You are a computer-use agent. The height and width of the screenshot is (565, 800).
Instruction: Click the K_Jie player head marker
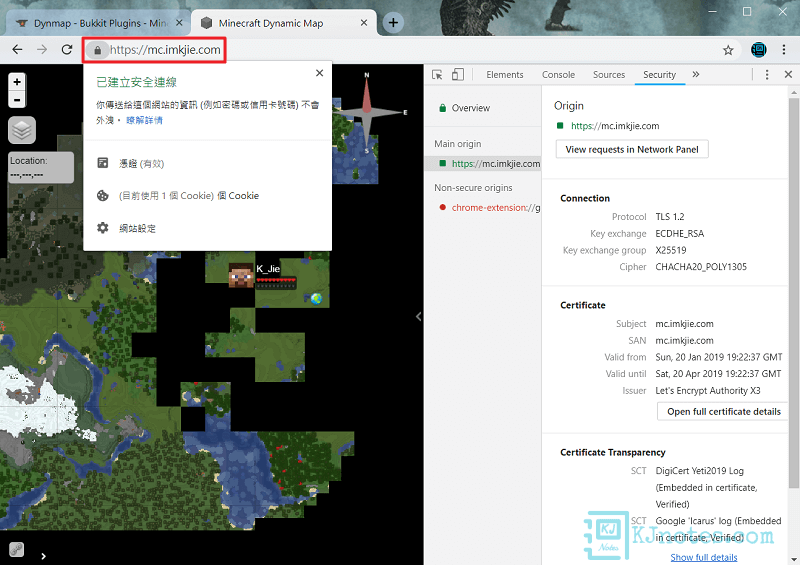(x=241, y=276)
